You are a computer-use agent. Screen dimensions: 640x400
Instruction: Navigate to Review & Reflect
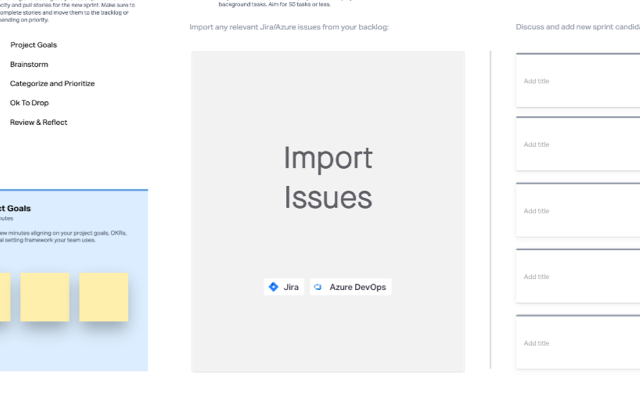pyautogui.click(x=39, y=122)
